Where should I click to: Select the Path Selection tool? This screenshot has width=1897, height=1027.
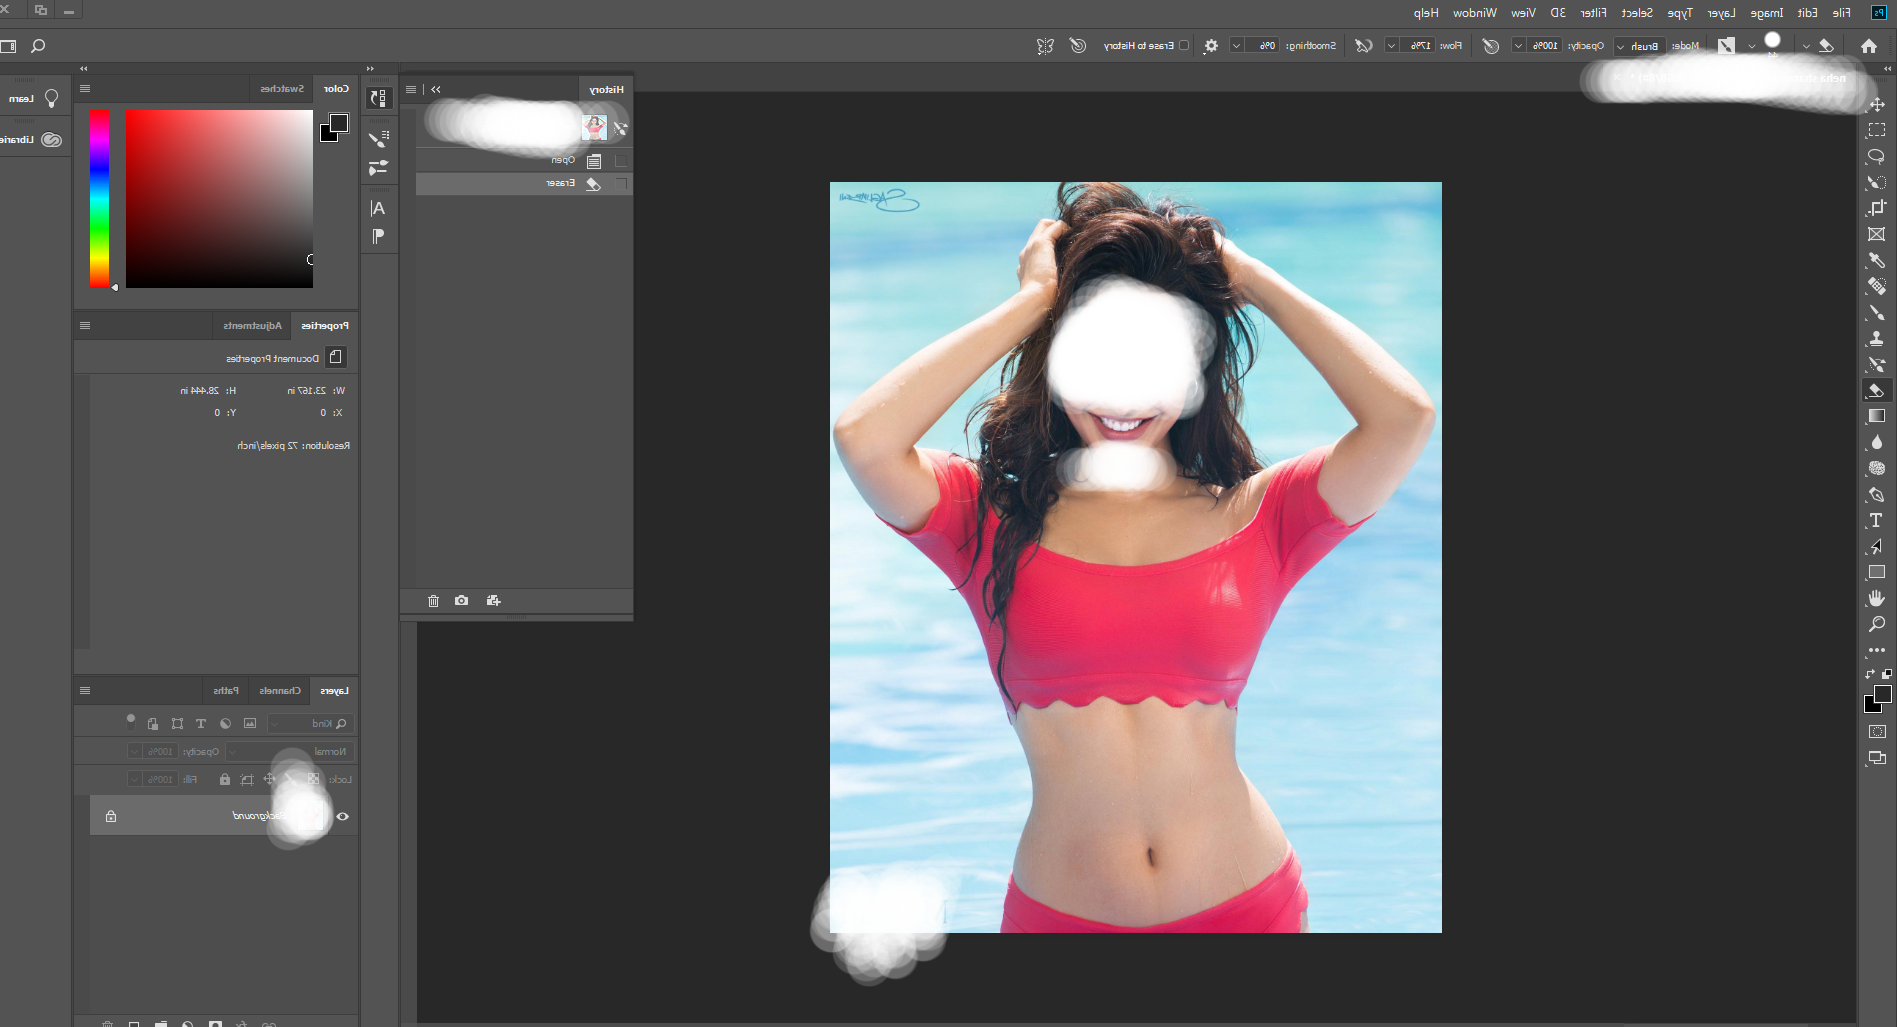[1877, 546]
